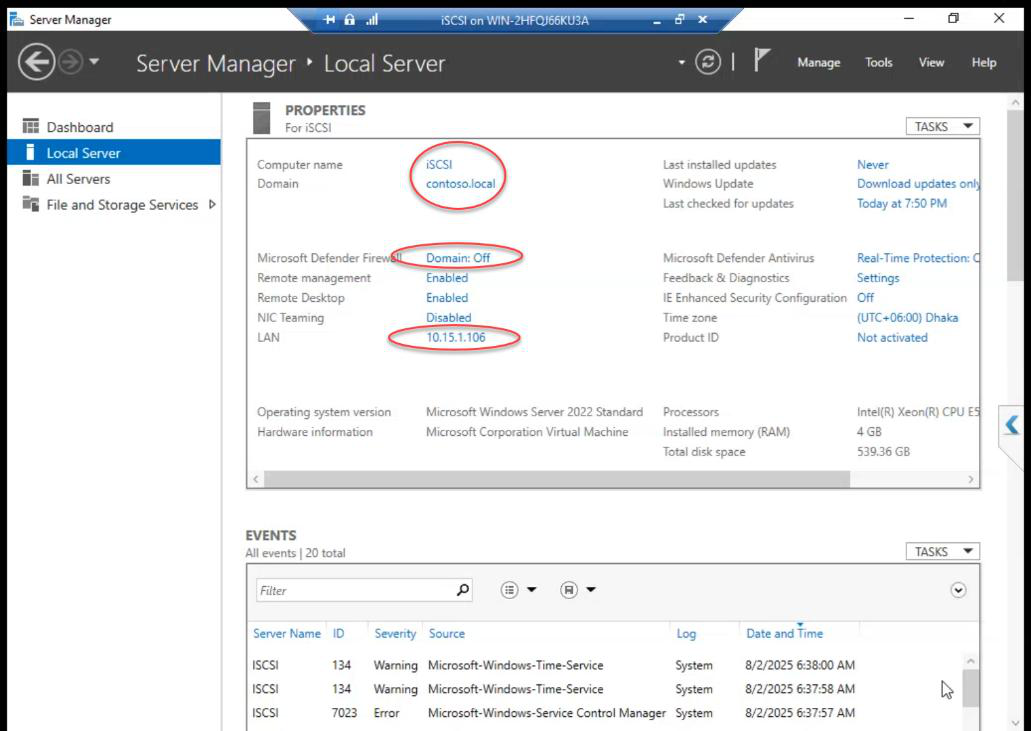
Task: Sort events by Server Name column
Action: point(287,633)
